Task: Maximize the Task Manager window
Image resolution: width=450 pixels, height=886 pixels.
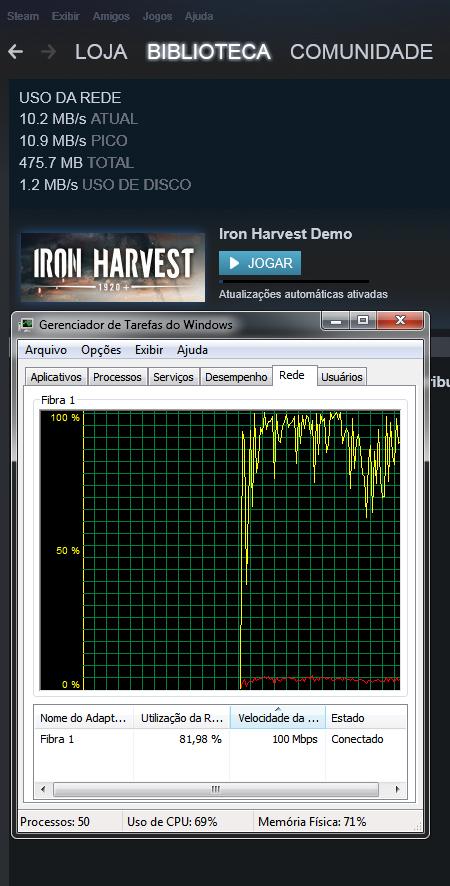Action: tap(363, 320)
